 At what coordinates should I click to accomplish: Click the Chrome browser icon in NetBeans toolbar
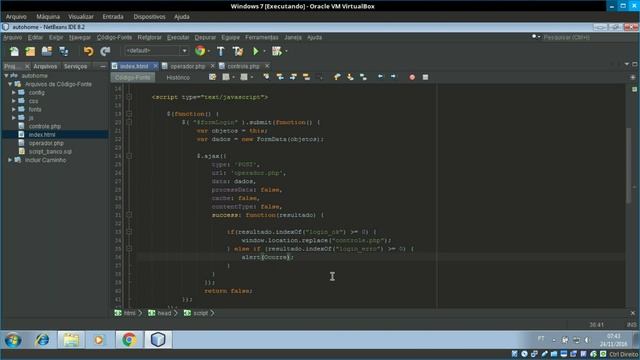coord(200,51)
